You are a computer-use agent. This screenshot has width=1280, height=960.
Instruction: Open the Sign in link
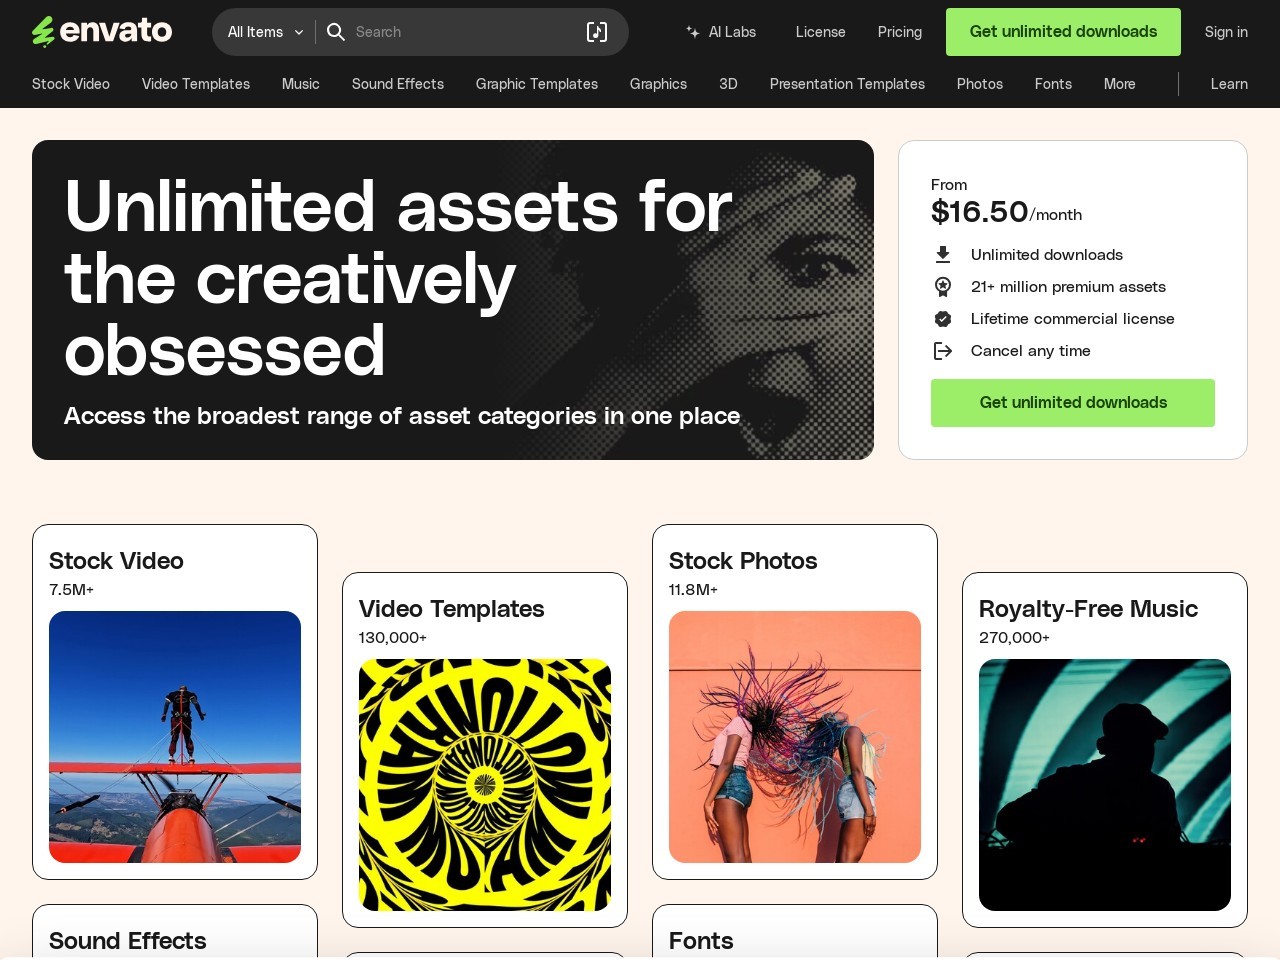pyautogui.click(x=1226, y=32)
